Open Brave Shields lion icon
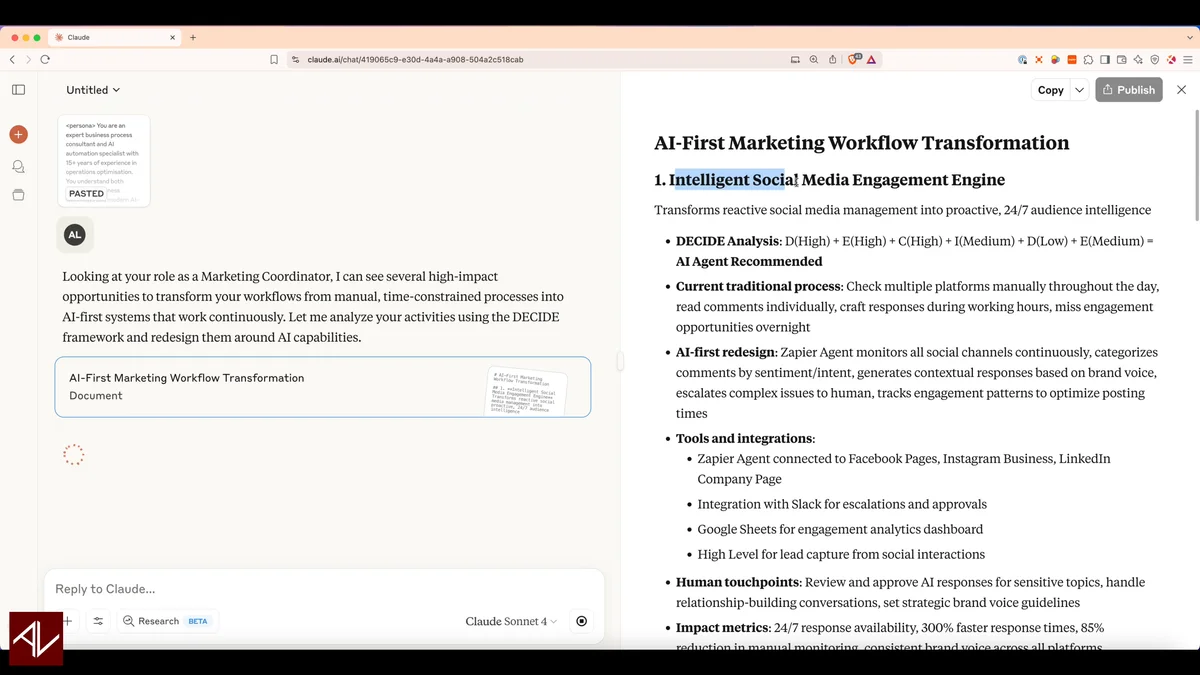 tap(853, 60)
